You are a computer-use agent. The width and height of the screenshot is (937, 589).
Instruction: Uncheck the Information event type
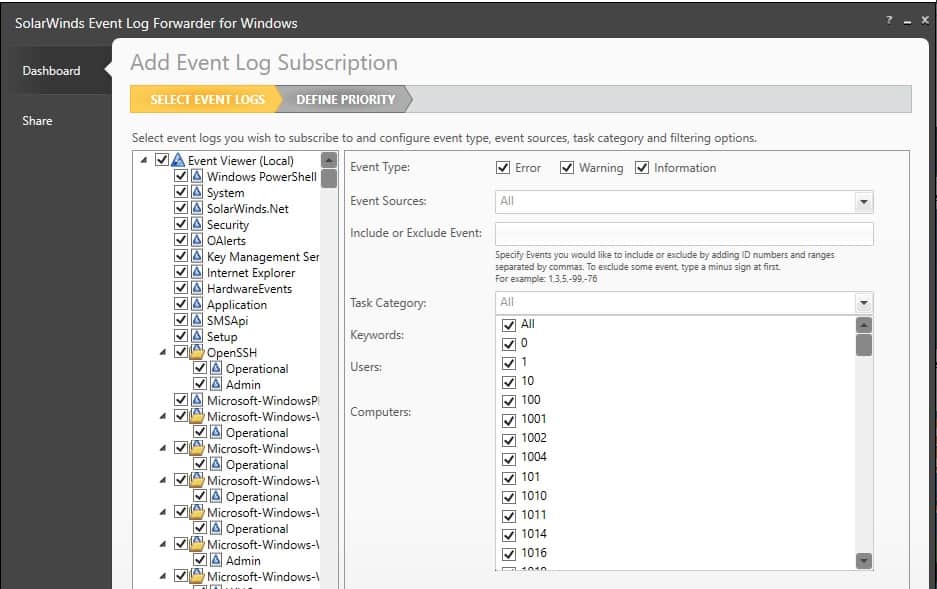click(642, 168)
